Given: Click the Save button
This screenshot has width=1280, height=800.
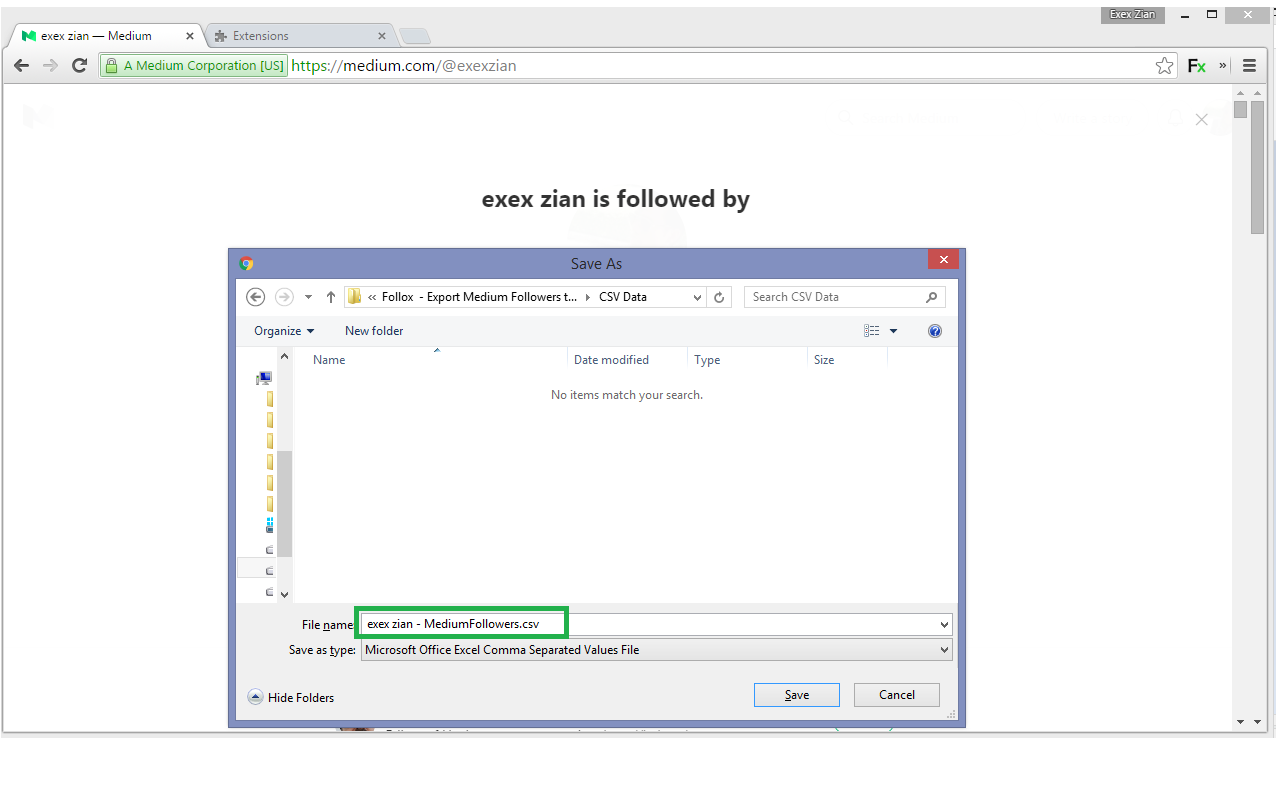Looking at the screenshot, I should click(x=797, y=695).
